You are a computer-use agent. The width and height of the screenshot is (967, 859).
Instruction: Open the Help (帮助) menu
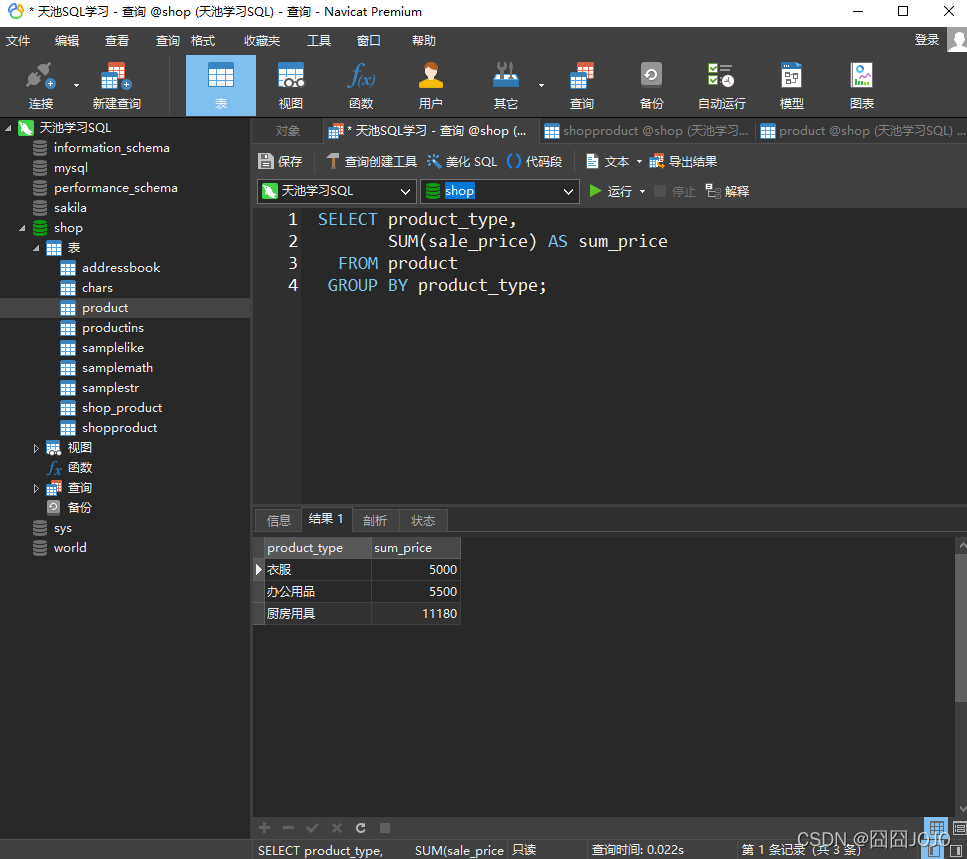tap(424, 41)
